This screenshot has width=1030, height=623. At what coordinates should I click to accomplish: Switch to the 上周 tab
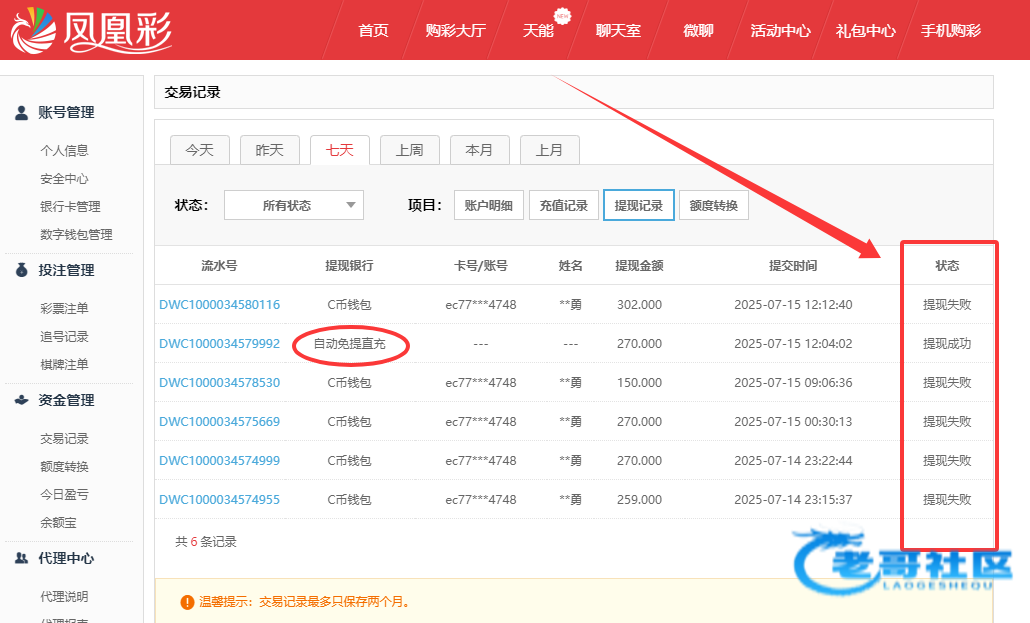click(x=409, y=150)
